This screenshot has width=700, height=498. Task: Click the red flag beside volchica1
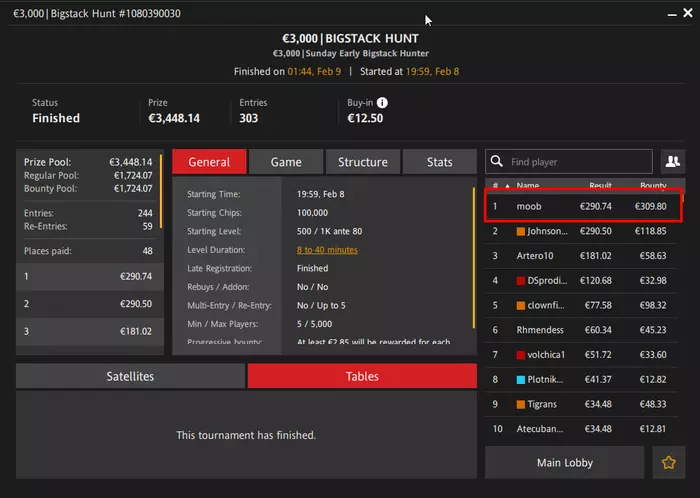521,355
